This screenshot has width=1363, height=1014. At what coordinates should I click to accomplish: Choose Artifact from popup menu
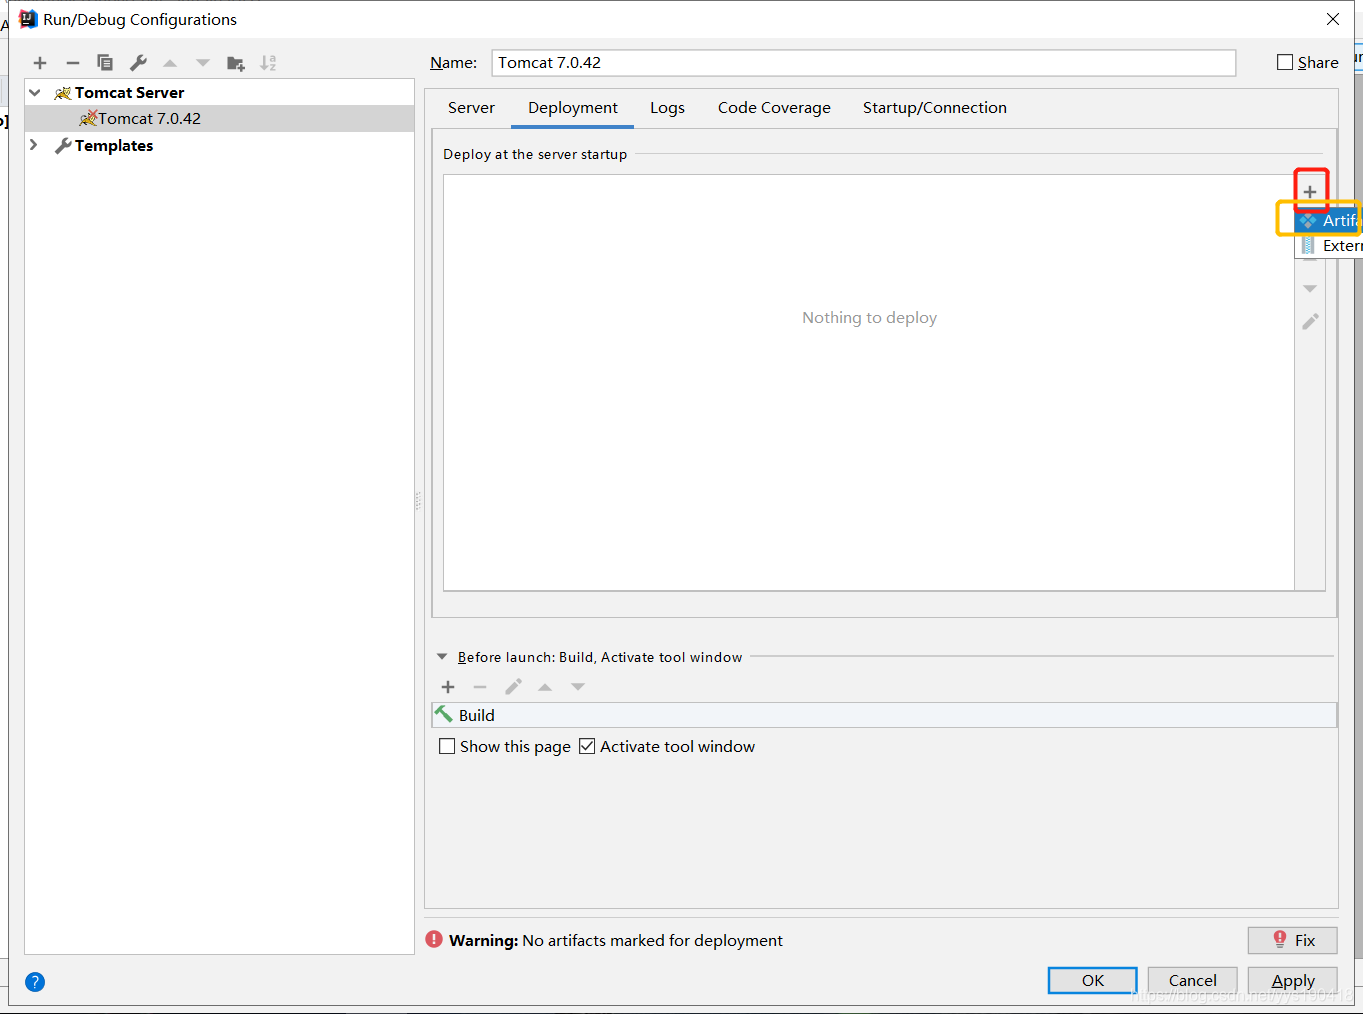click(x=1329, y=220)
